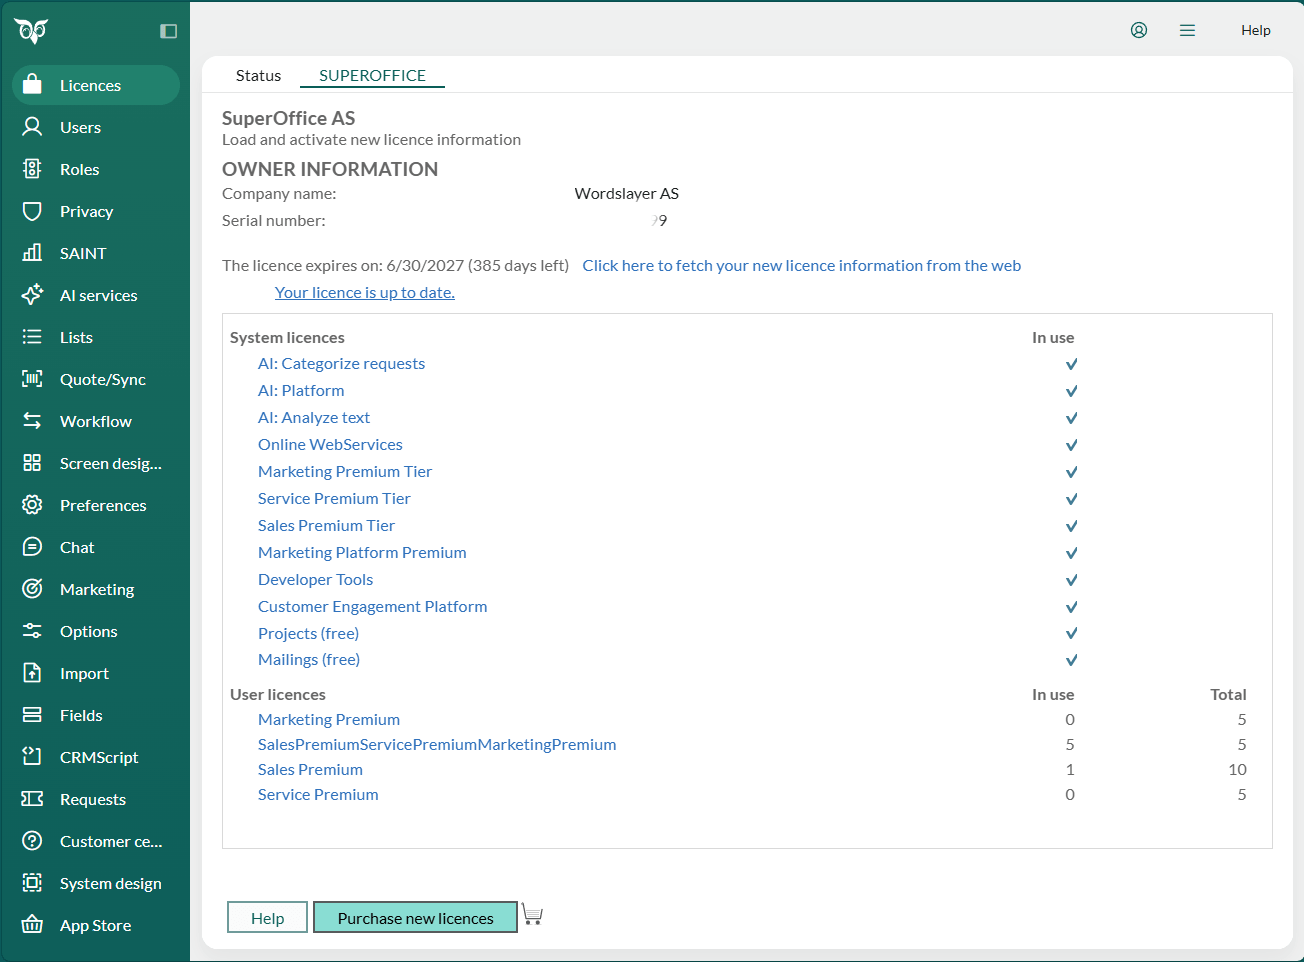Open the Customer centre question icon
Screen dimensions: 1304x962
click(32, 841)
